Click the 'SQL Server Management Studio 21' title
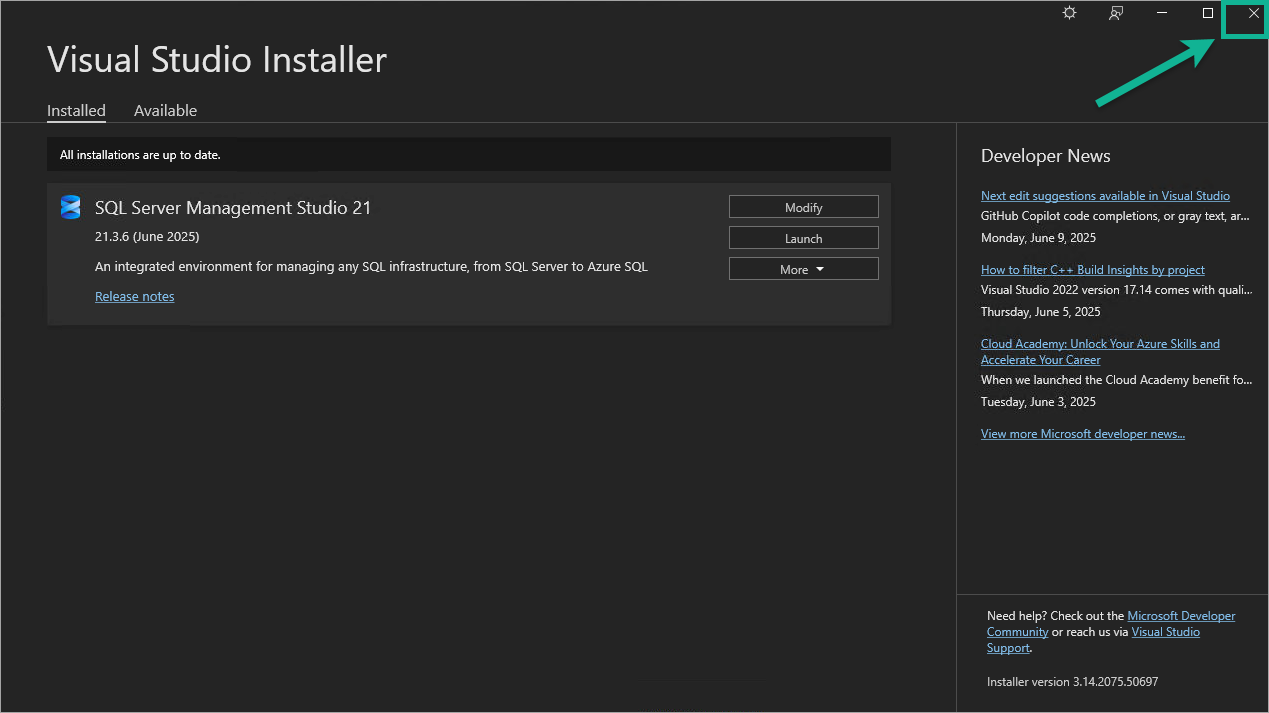Screen dimensions: 1269x713 point(233,208)
